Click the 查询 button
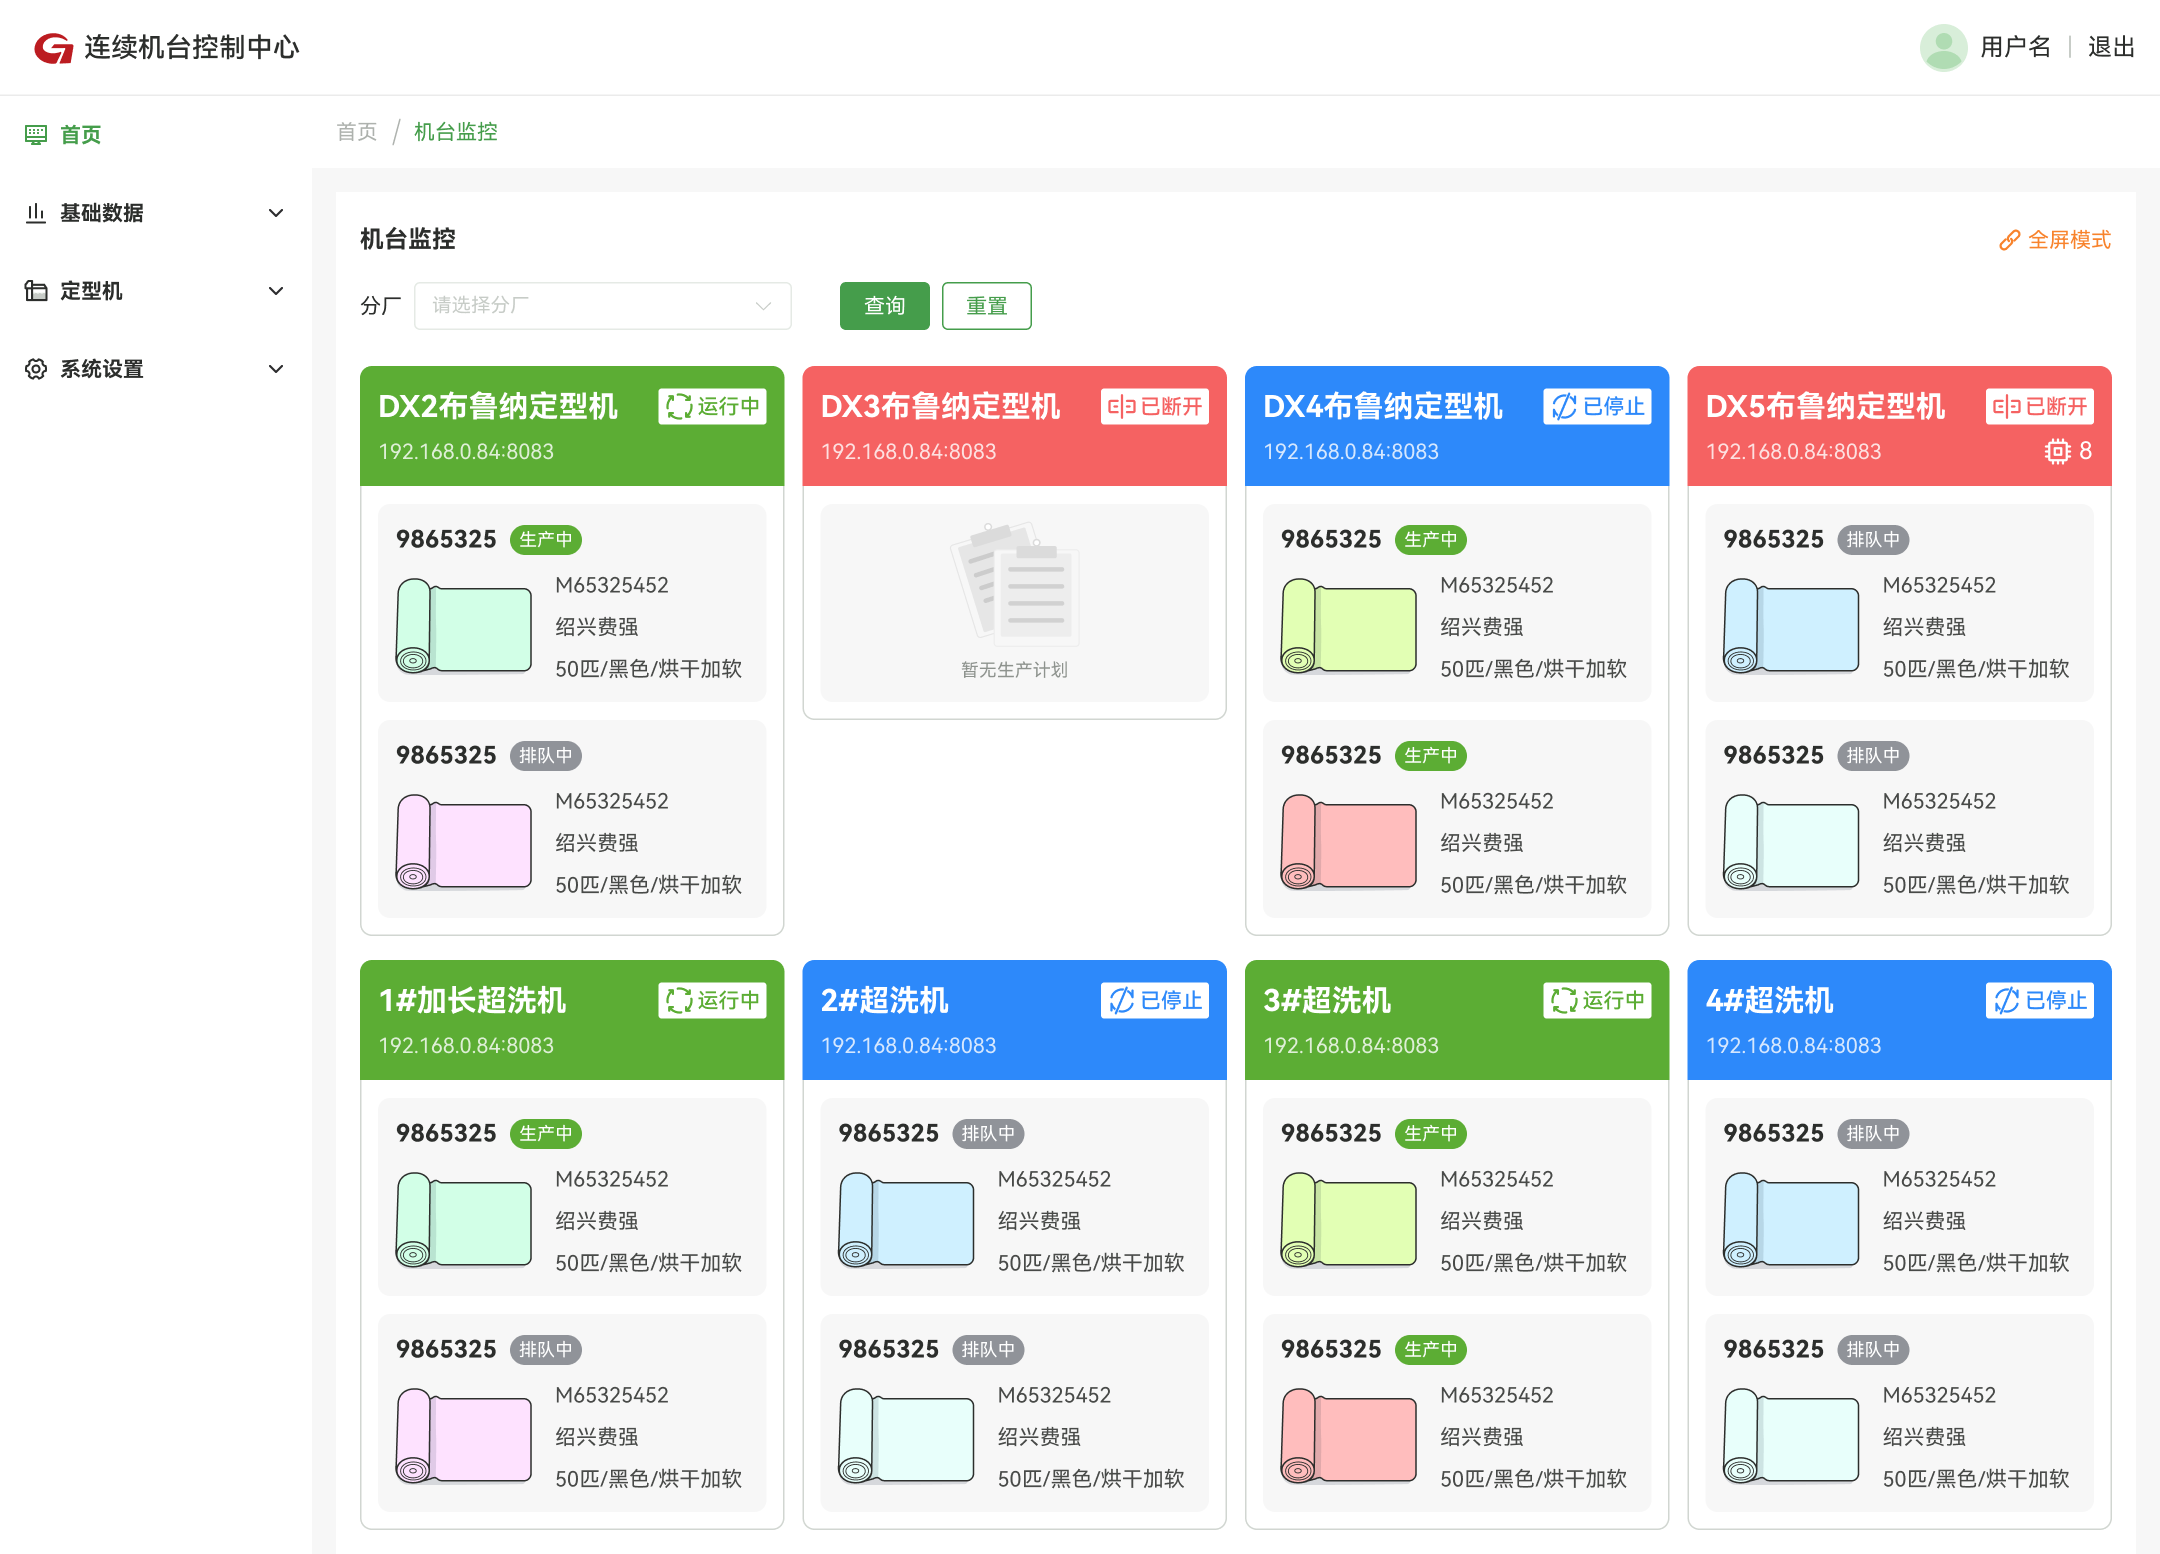This screenshot has width=2160, height=1554. click(884, 306)
